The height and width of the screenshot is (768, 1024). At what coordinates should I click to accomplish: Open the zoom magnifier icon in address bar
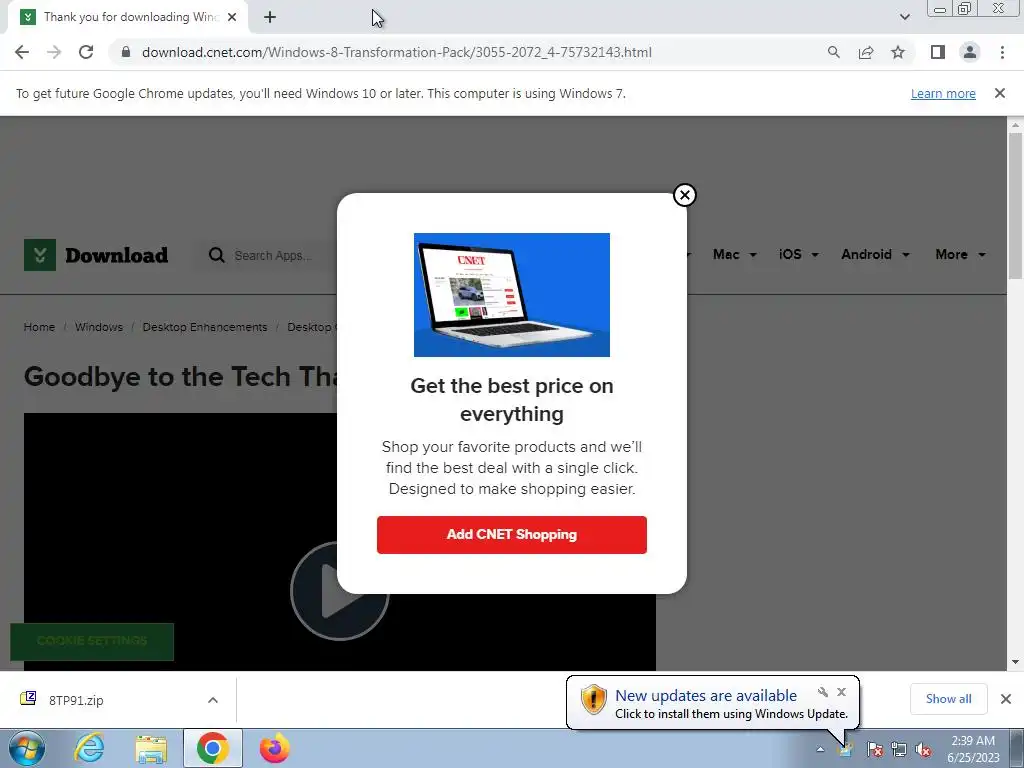coord(833,52)
